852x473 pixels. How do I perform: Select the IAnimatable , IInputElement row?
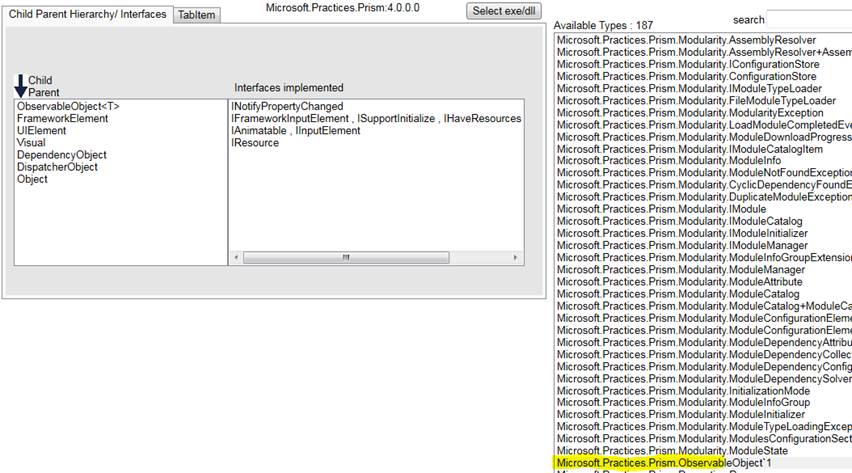[x=296, y=130]
